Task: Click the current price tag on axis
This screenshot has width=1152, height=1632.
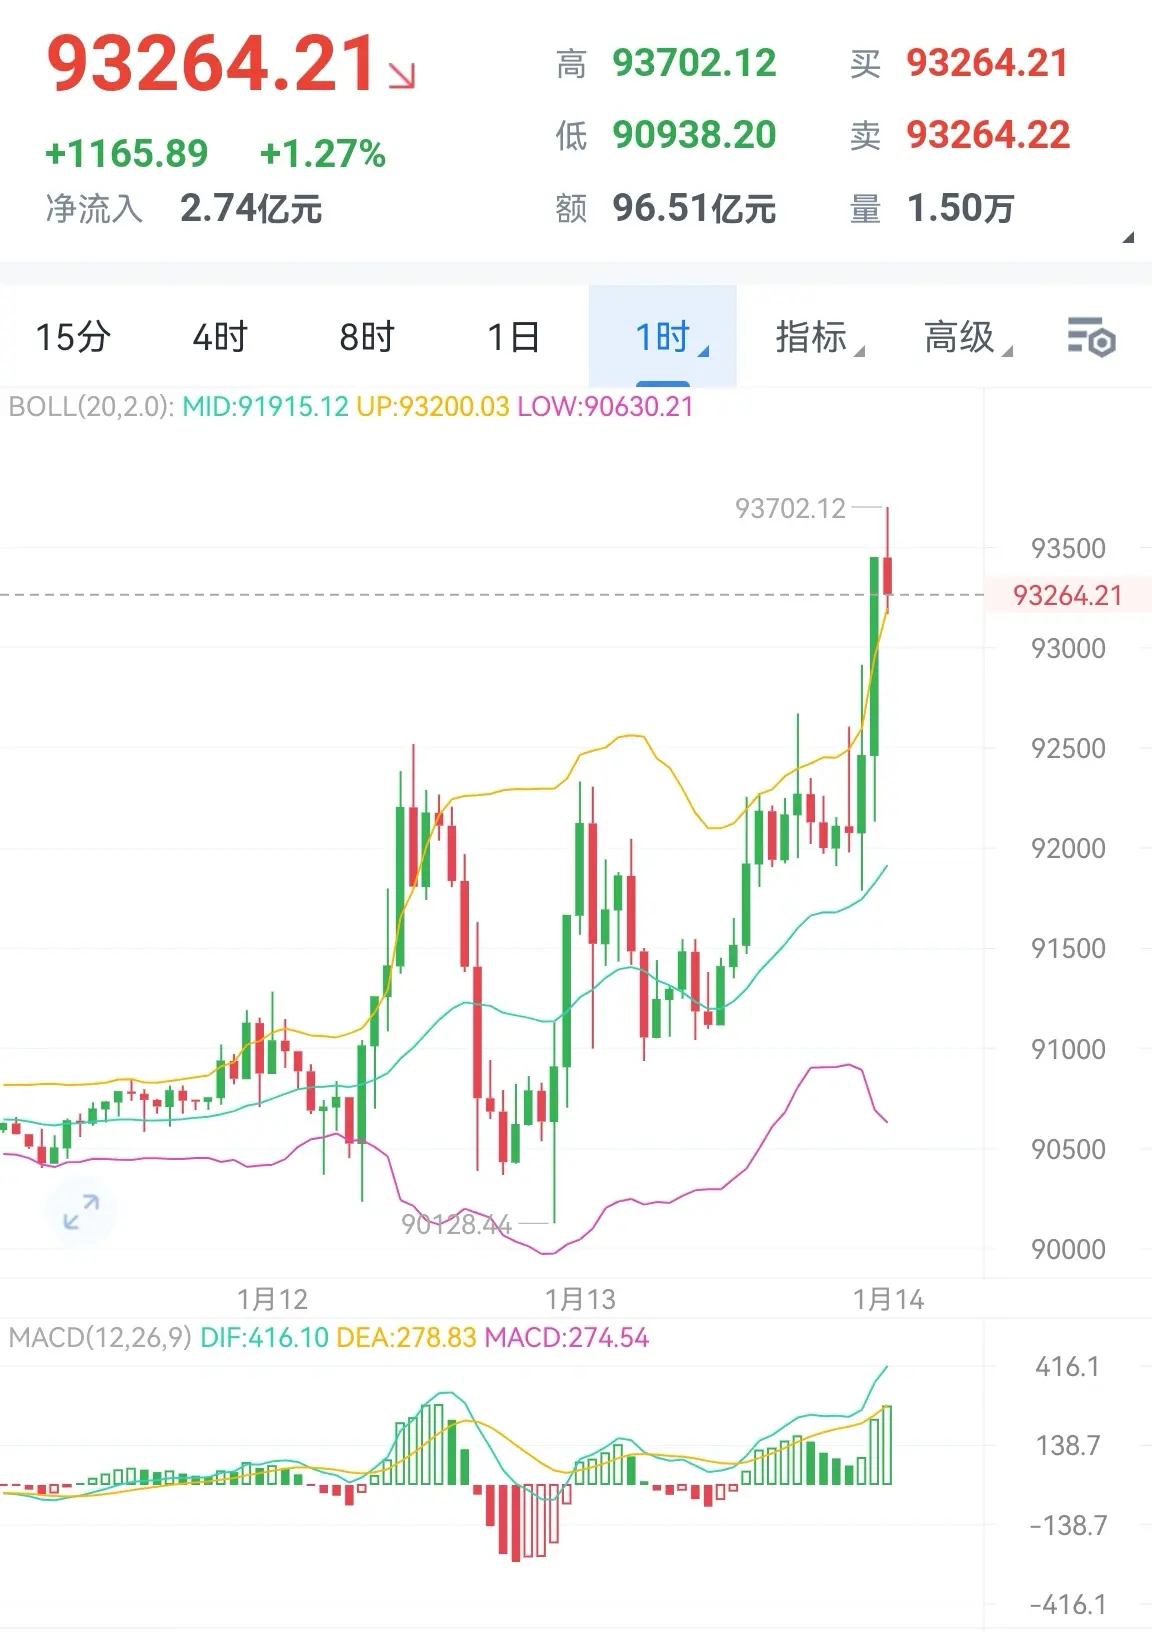Action: (x=1068, y=596)
